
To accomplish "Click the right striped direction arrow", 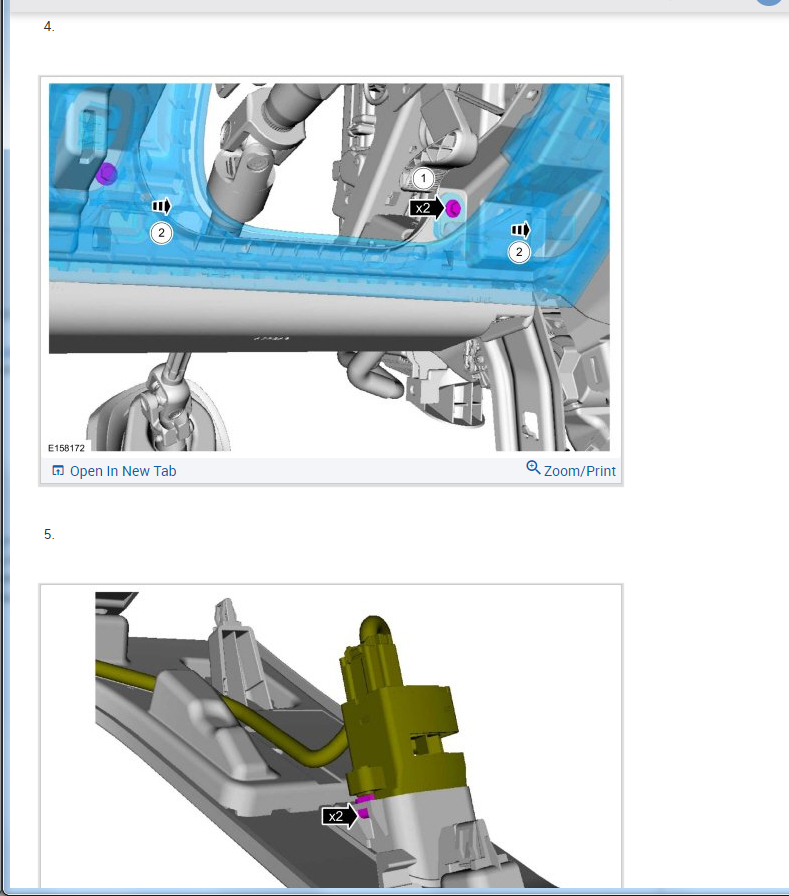I will [x=520, y=230].
